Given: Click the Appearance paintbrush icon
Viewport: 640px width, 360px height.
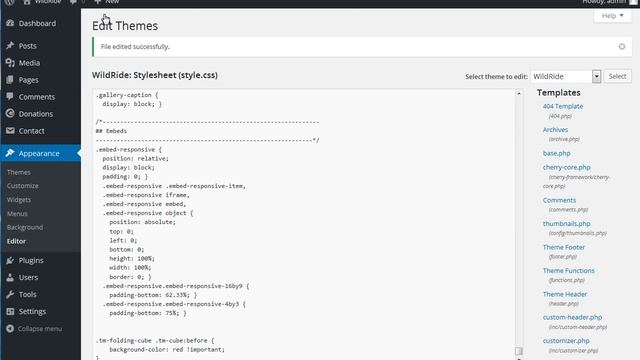Looking at the screenshot, I should click(x=10, y=153).
